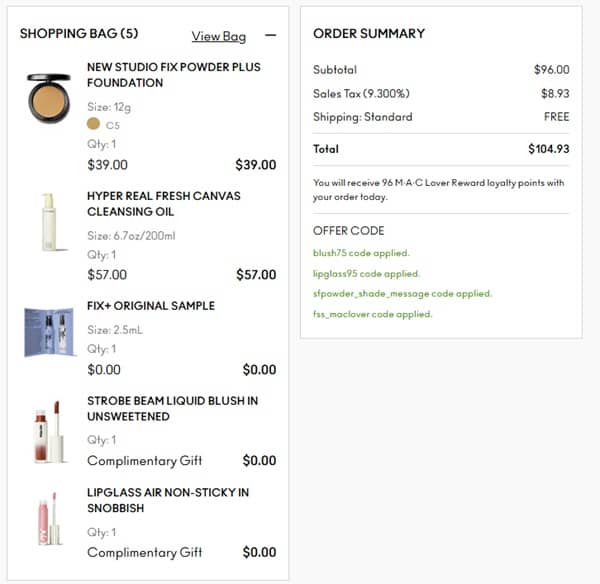600x584 pixels.
Task: Open Hyper Real Fresh Canvas Cleansing Oil title
Action: pyautogui.click(x=163, y=204)
